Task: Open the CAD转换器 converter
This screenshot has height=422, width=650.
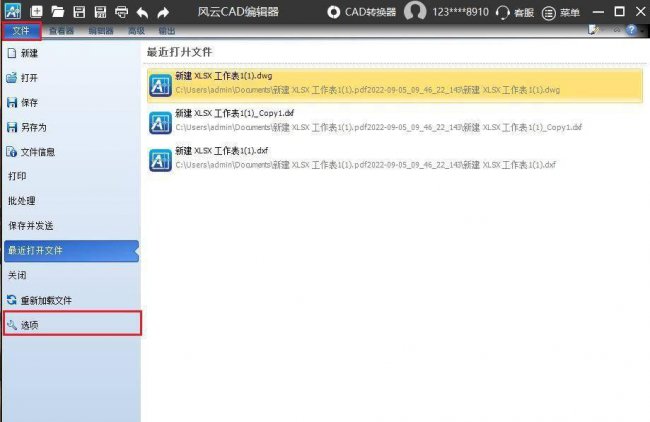Action: (x=361, y=12)
